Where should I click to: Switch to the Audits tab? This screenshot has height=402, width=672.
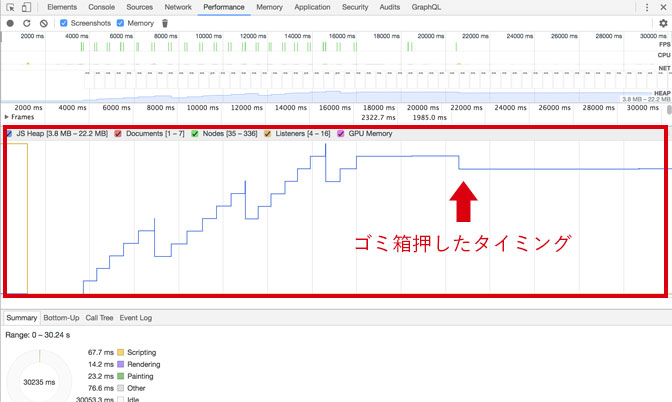(390, 7)
